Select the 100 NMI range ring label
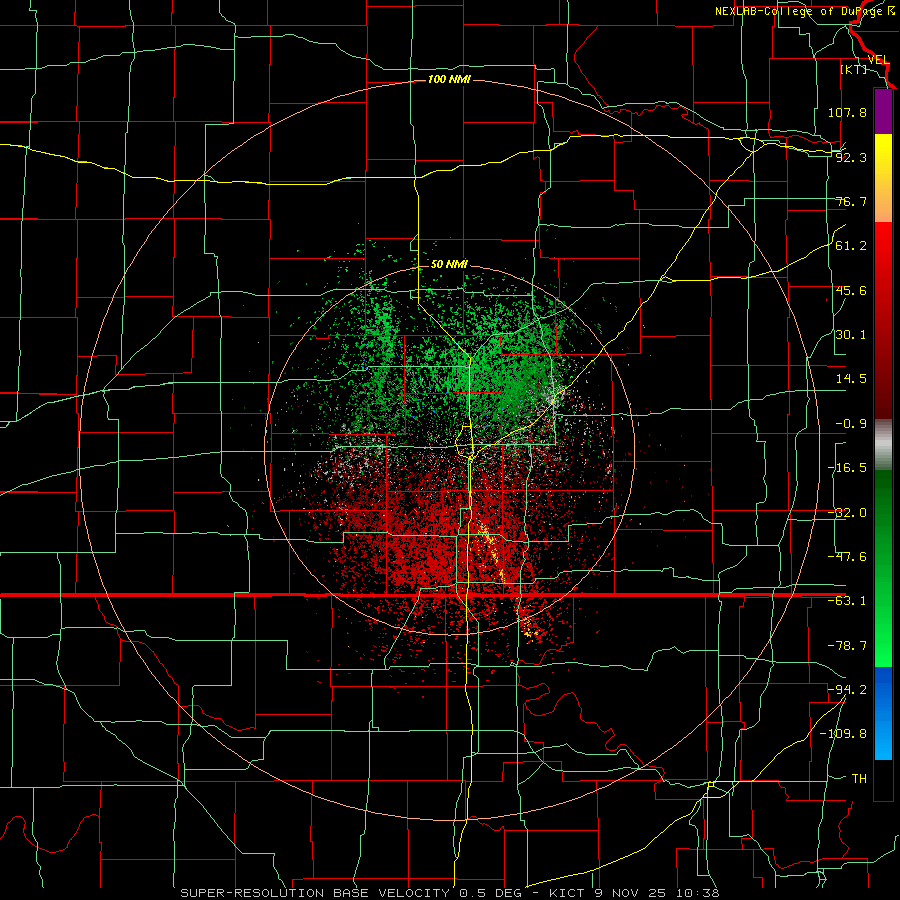The width and height of the screenshot is (900, 900). [449, 79]
